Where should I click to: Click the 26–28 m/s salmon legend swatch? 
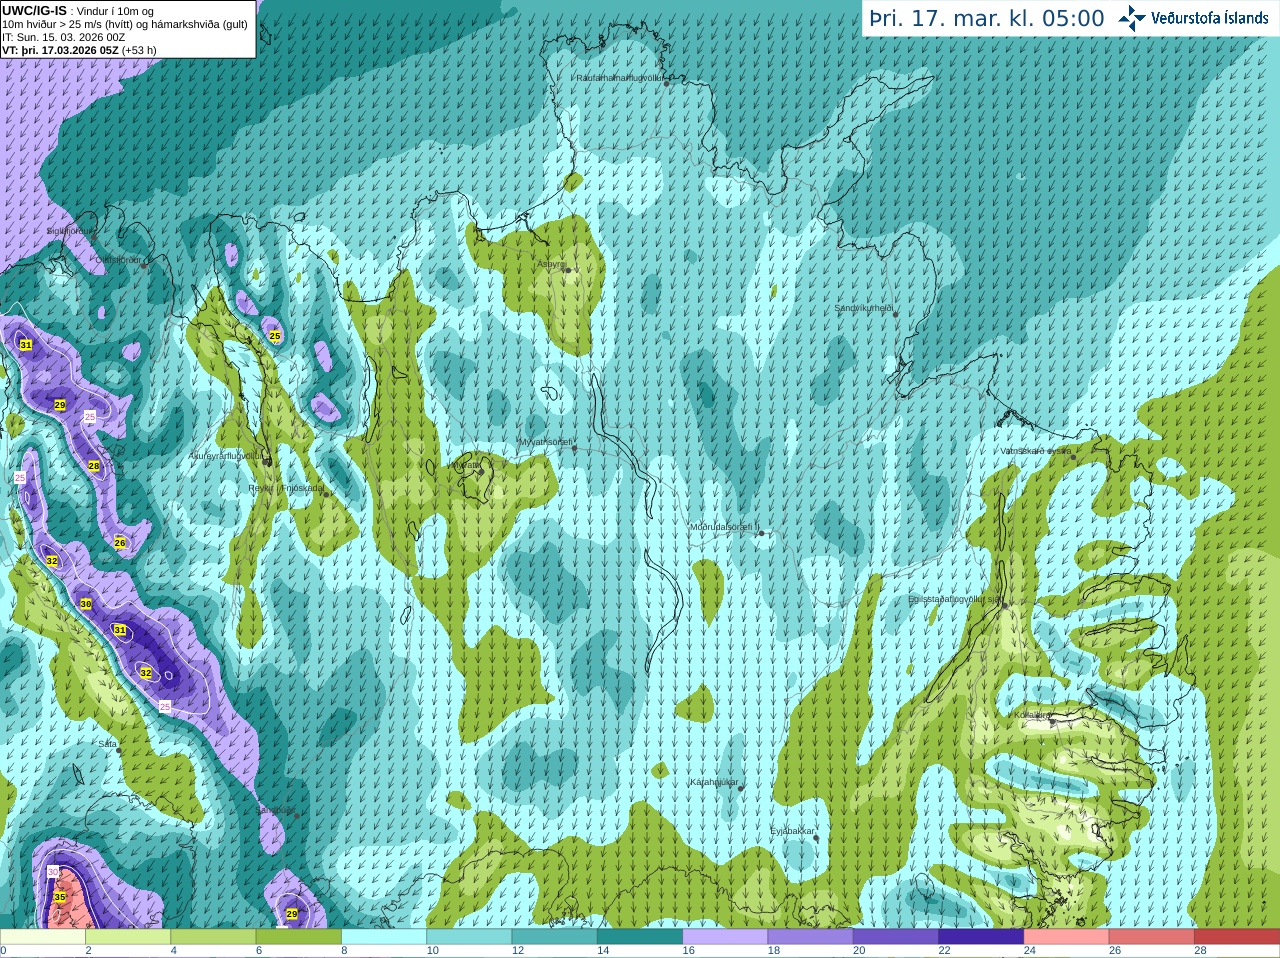[x=1152, y=937]
